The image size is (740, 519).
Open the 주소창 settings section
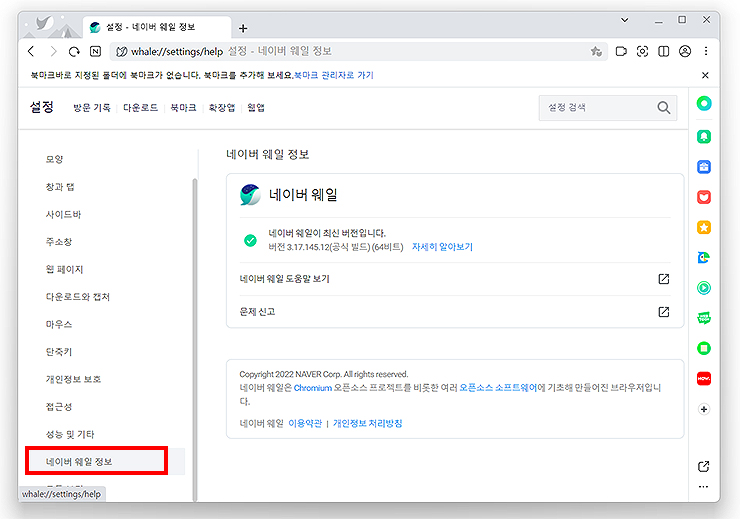[59, 242]
